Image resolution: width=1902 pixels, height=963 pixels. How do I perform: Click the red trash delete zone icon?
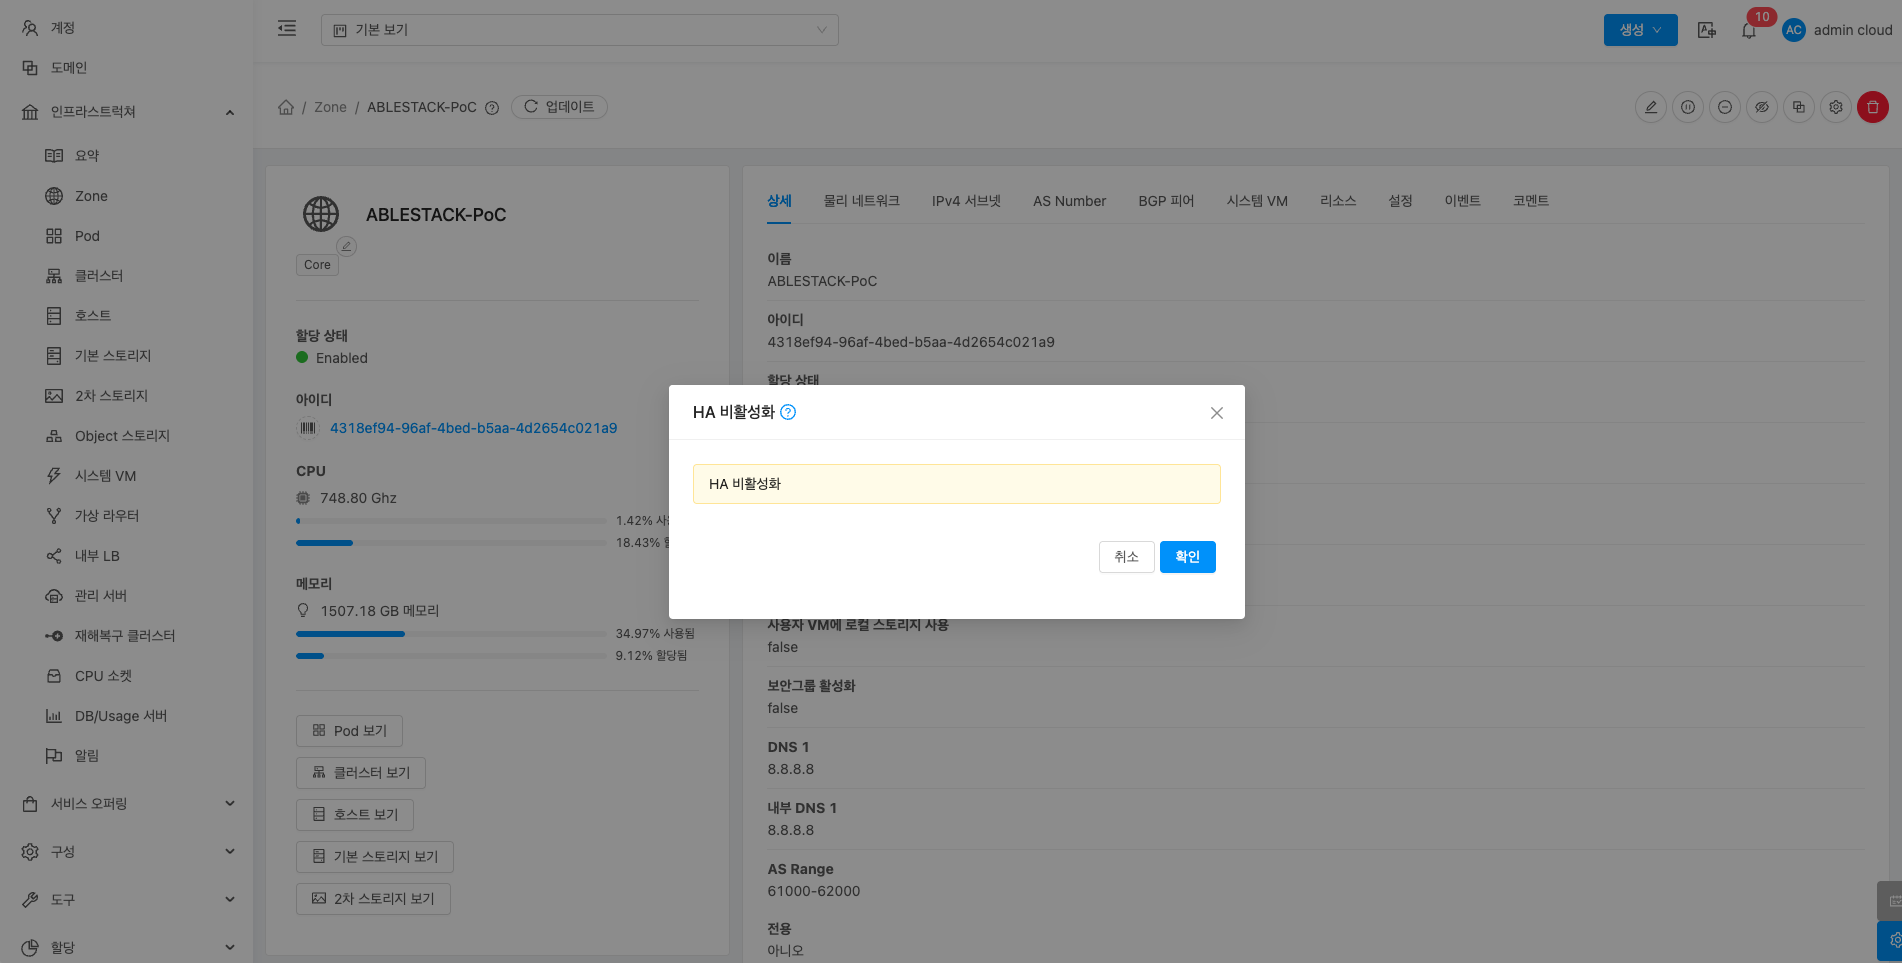coord(1872,107)
